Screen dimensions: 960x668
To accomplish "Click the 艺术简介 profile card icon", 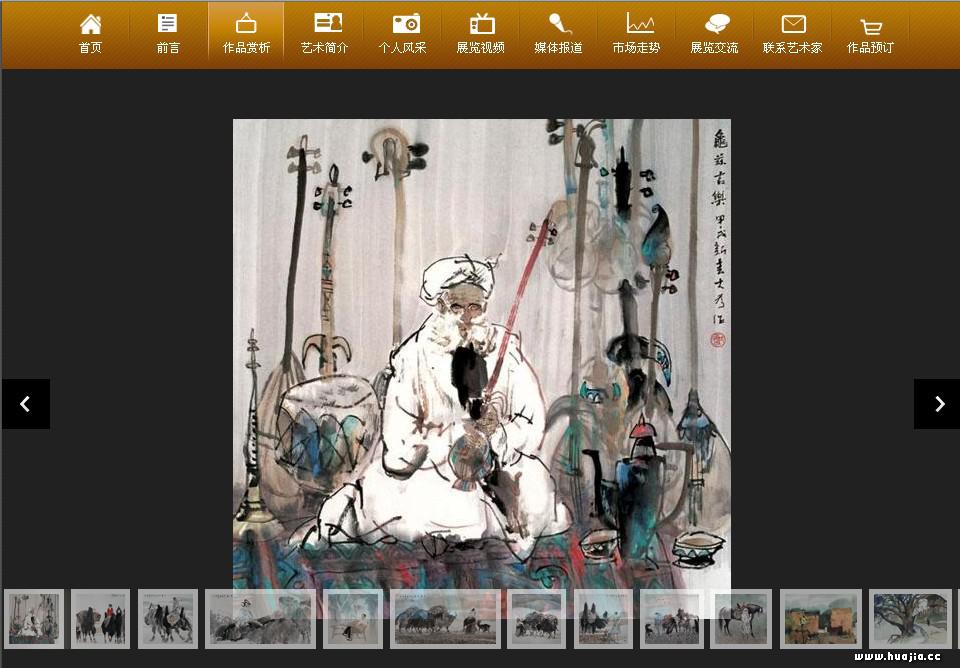I will click(328, 23).
